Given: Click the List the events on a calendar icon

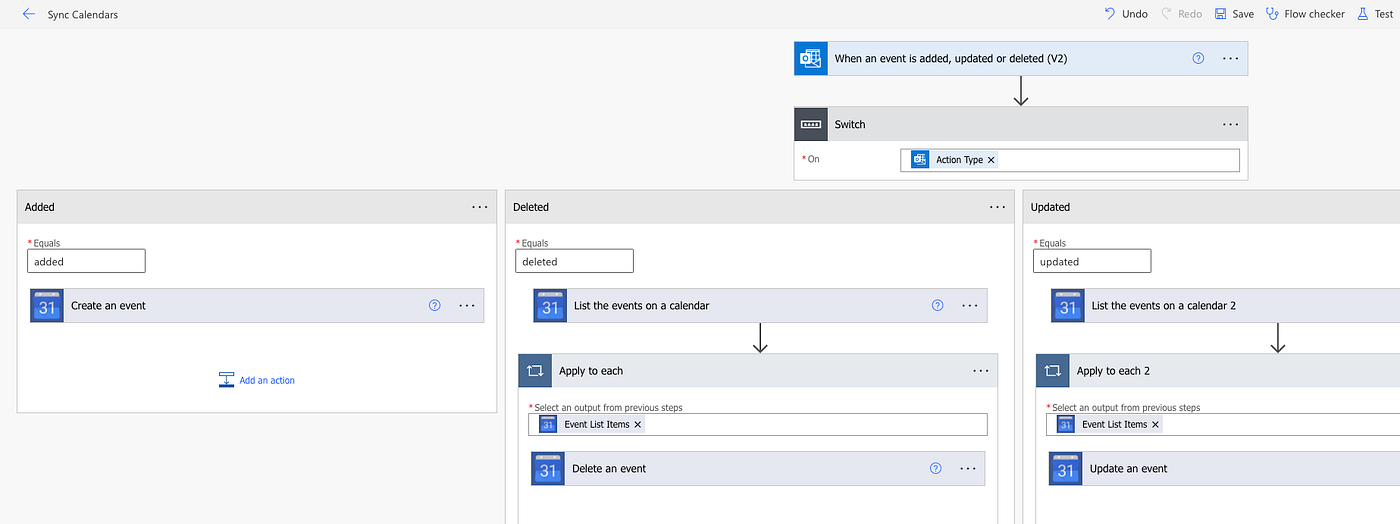Looking at the screenshot, I should pos(550,306).
